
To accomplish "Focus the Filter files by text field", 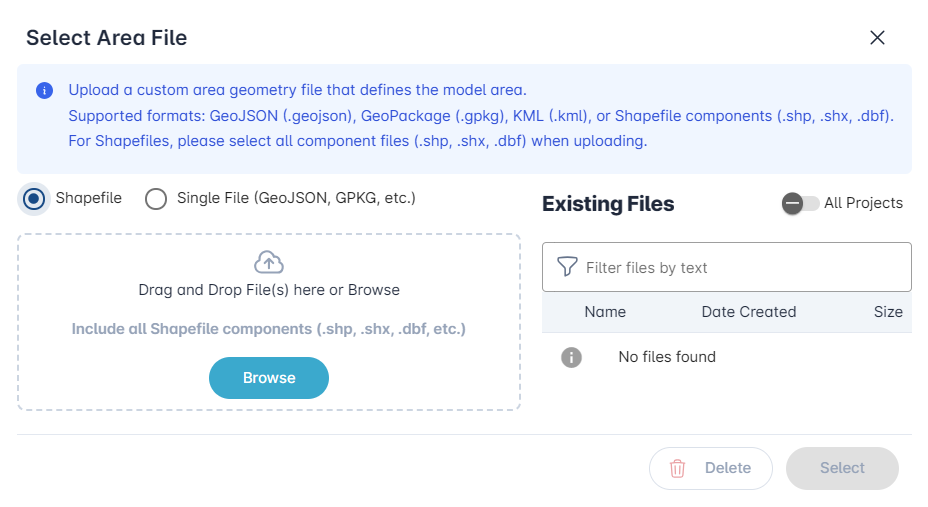I will click(727, 267).
